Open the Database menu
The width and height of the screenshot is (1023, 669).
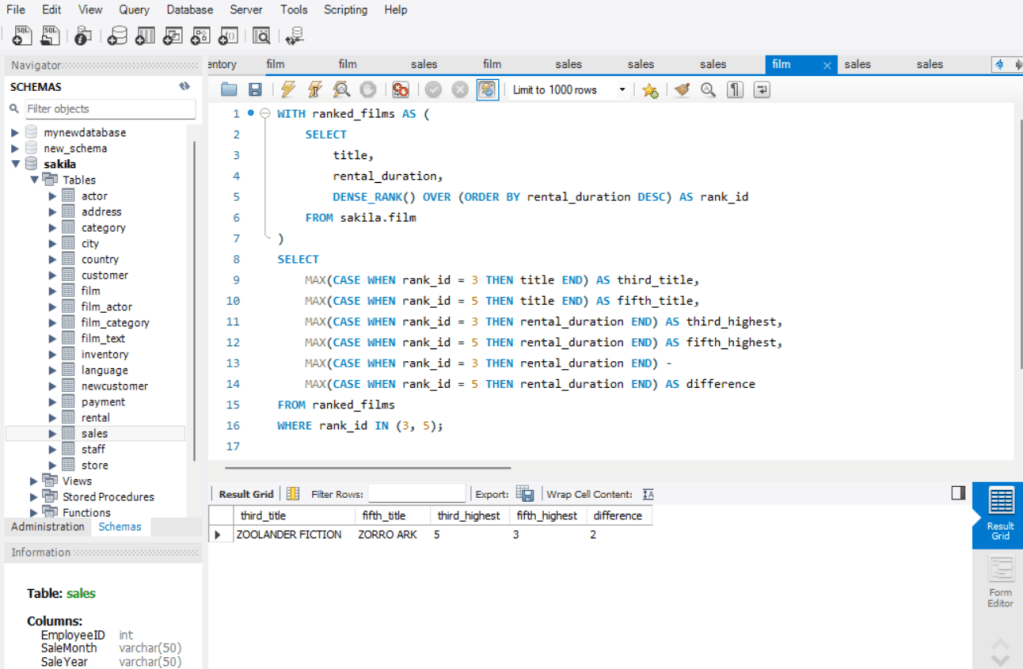(189, 10)
